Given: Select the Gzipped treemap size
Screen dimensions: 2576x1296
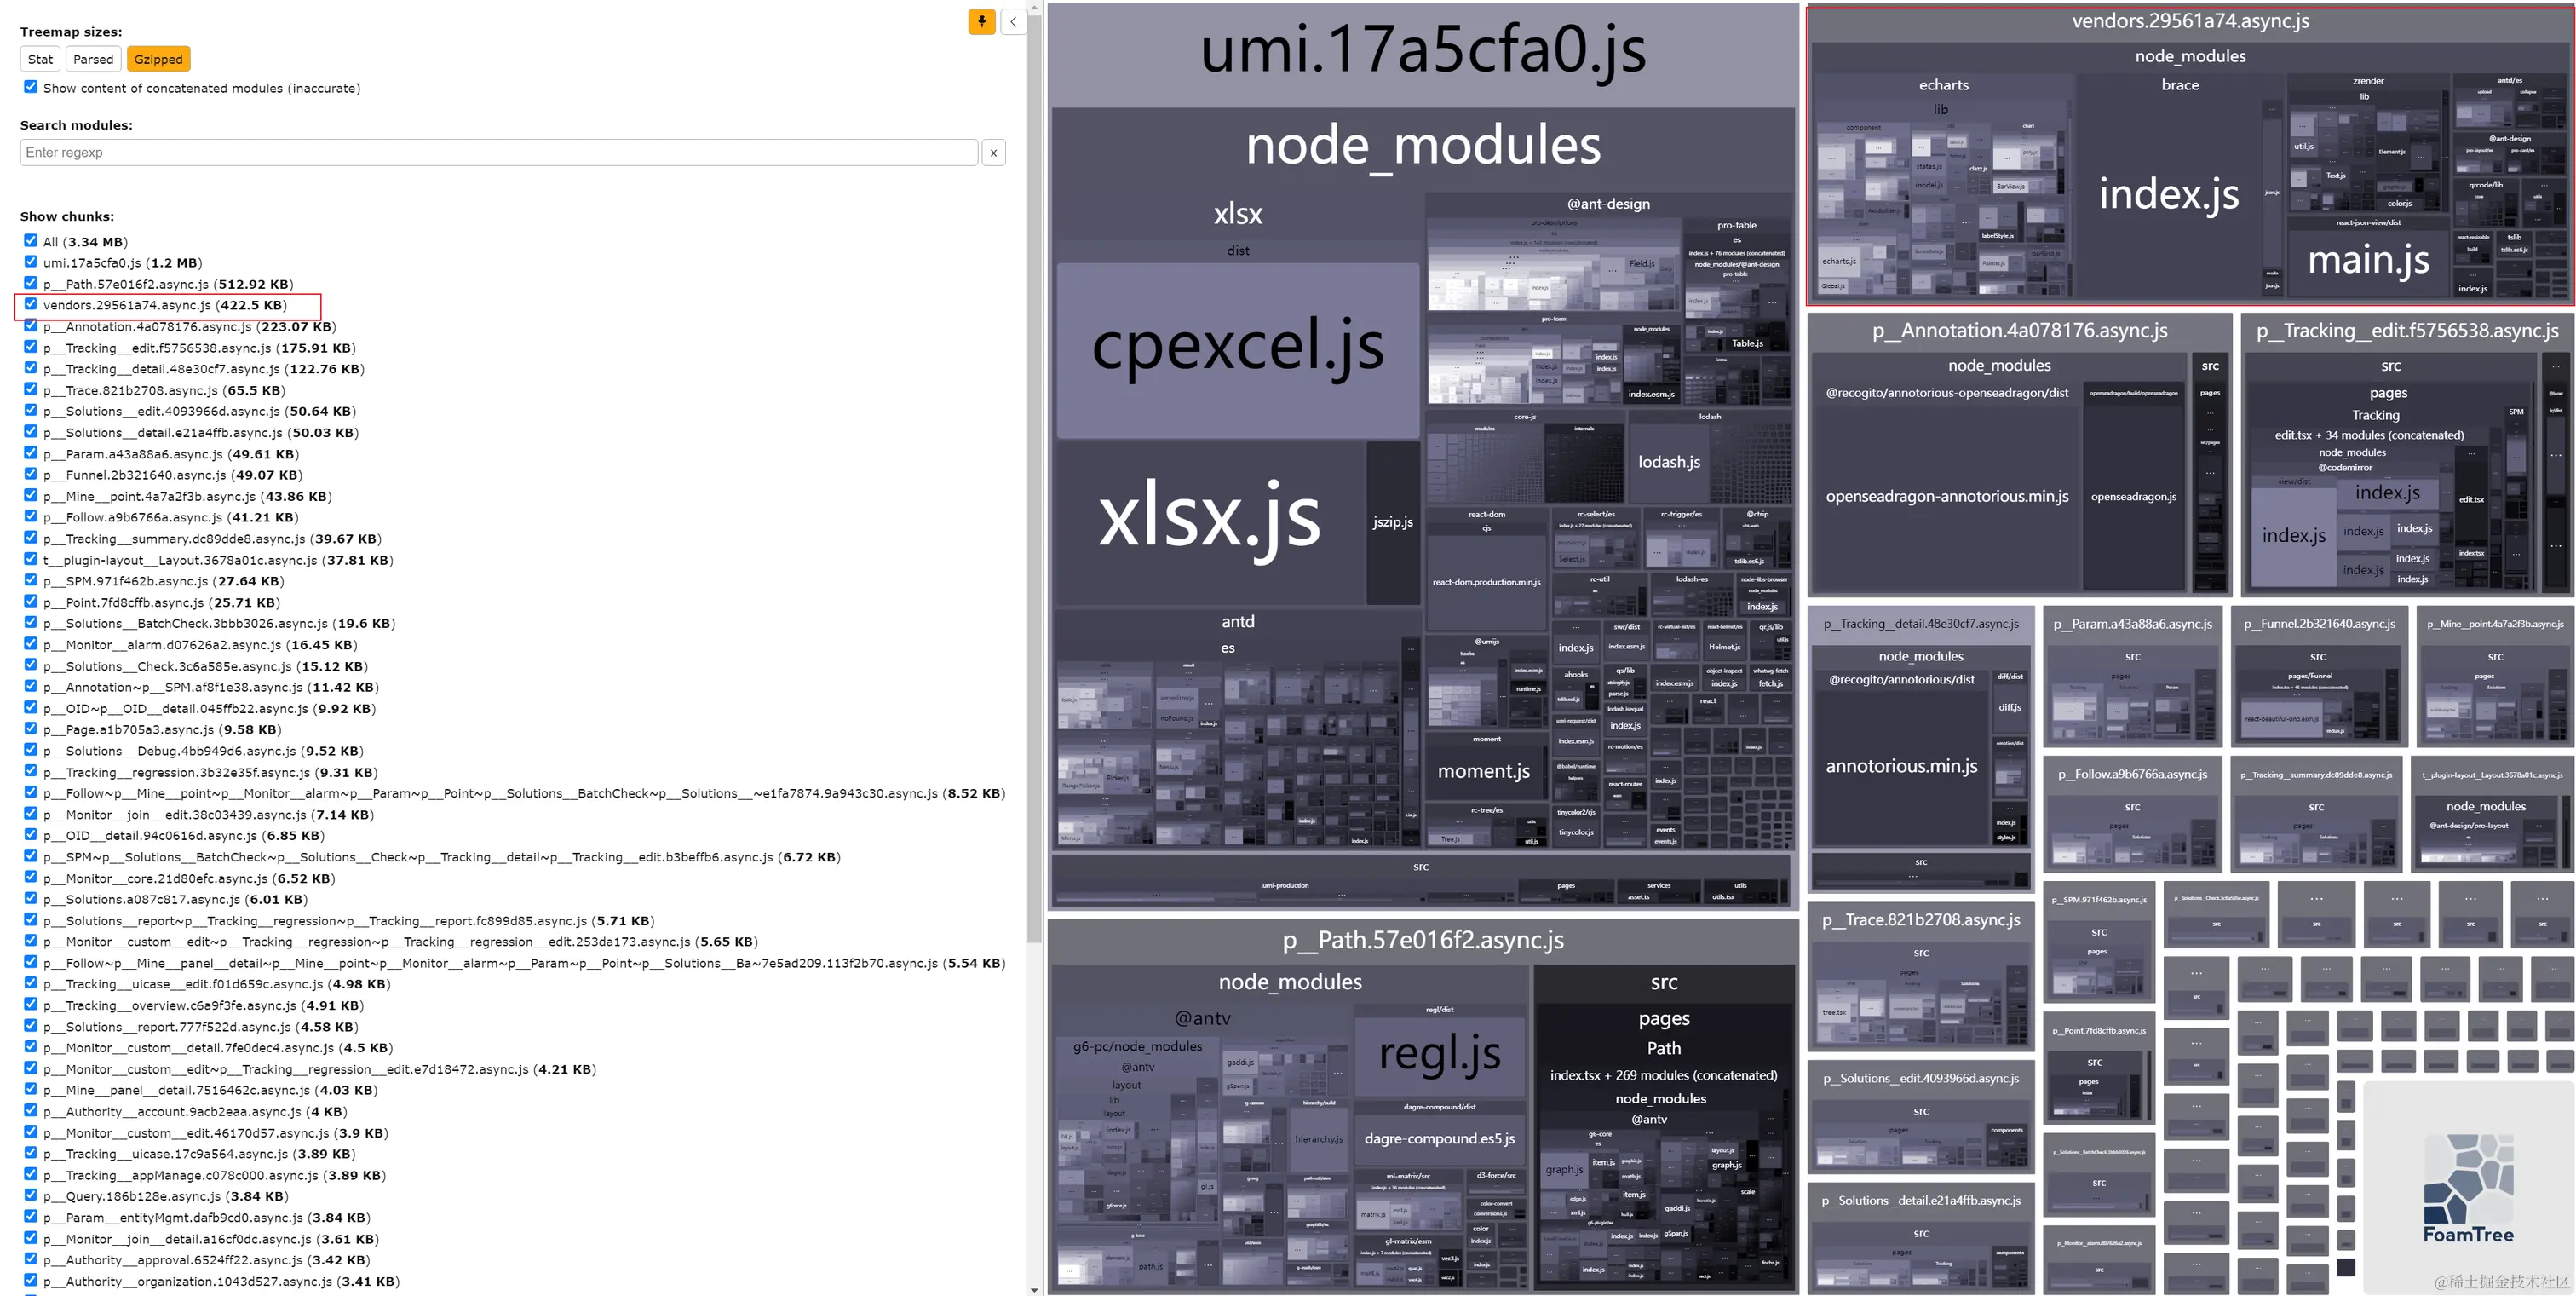Looking at the screenshot, I should pyautogui.click(x=158, y=59).
